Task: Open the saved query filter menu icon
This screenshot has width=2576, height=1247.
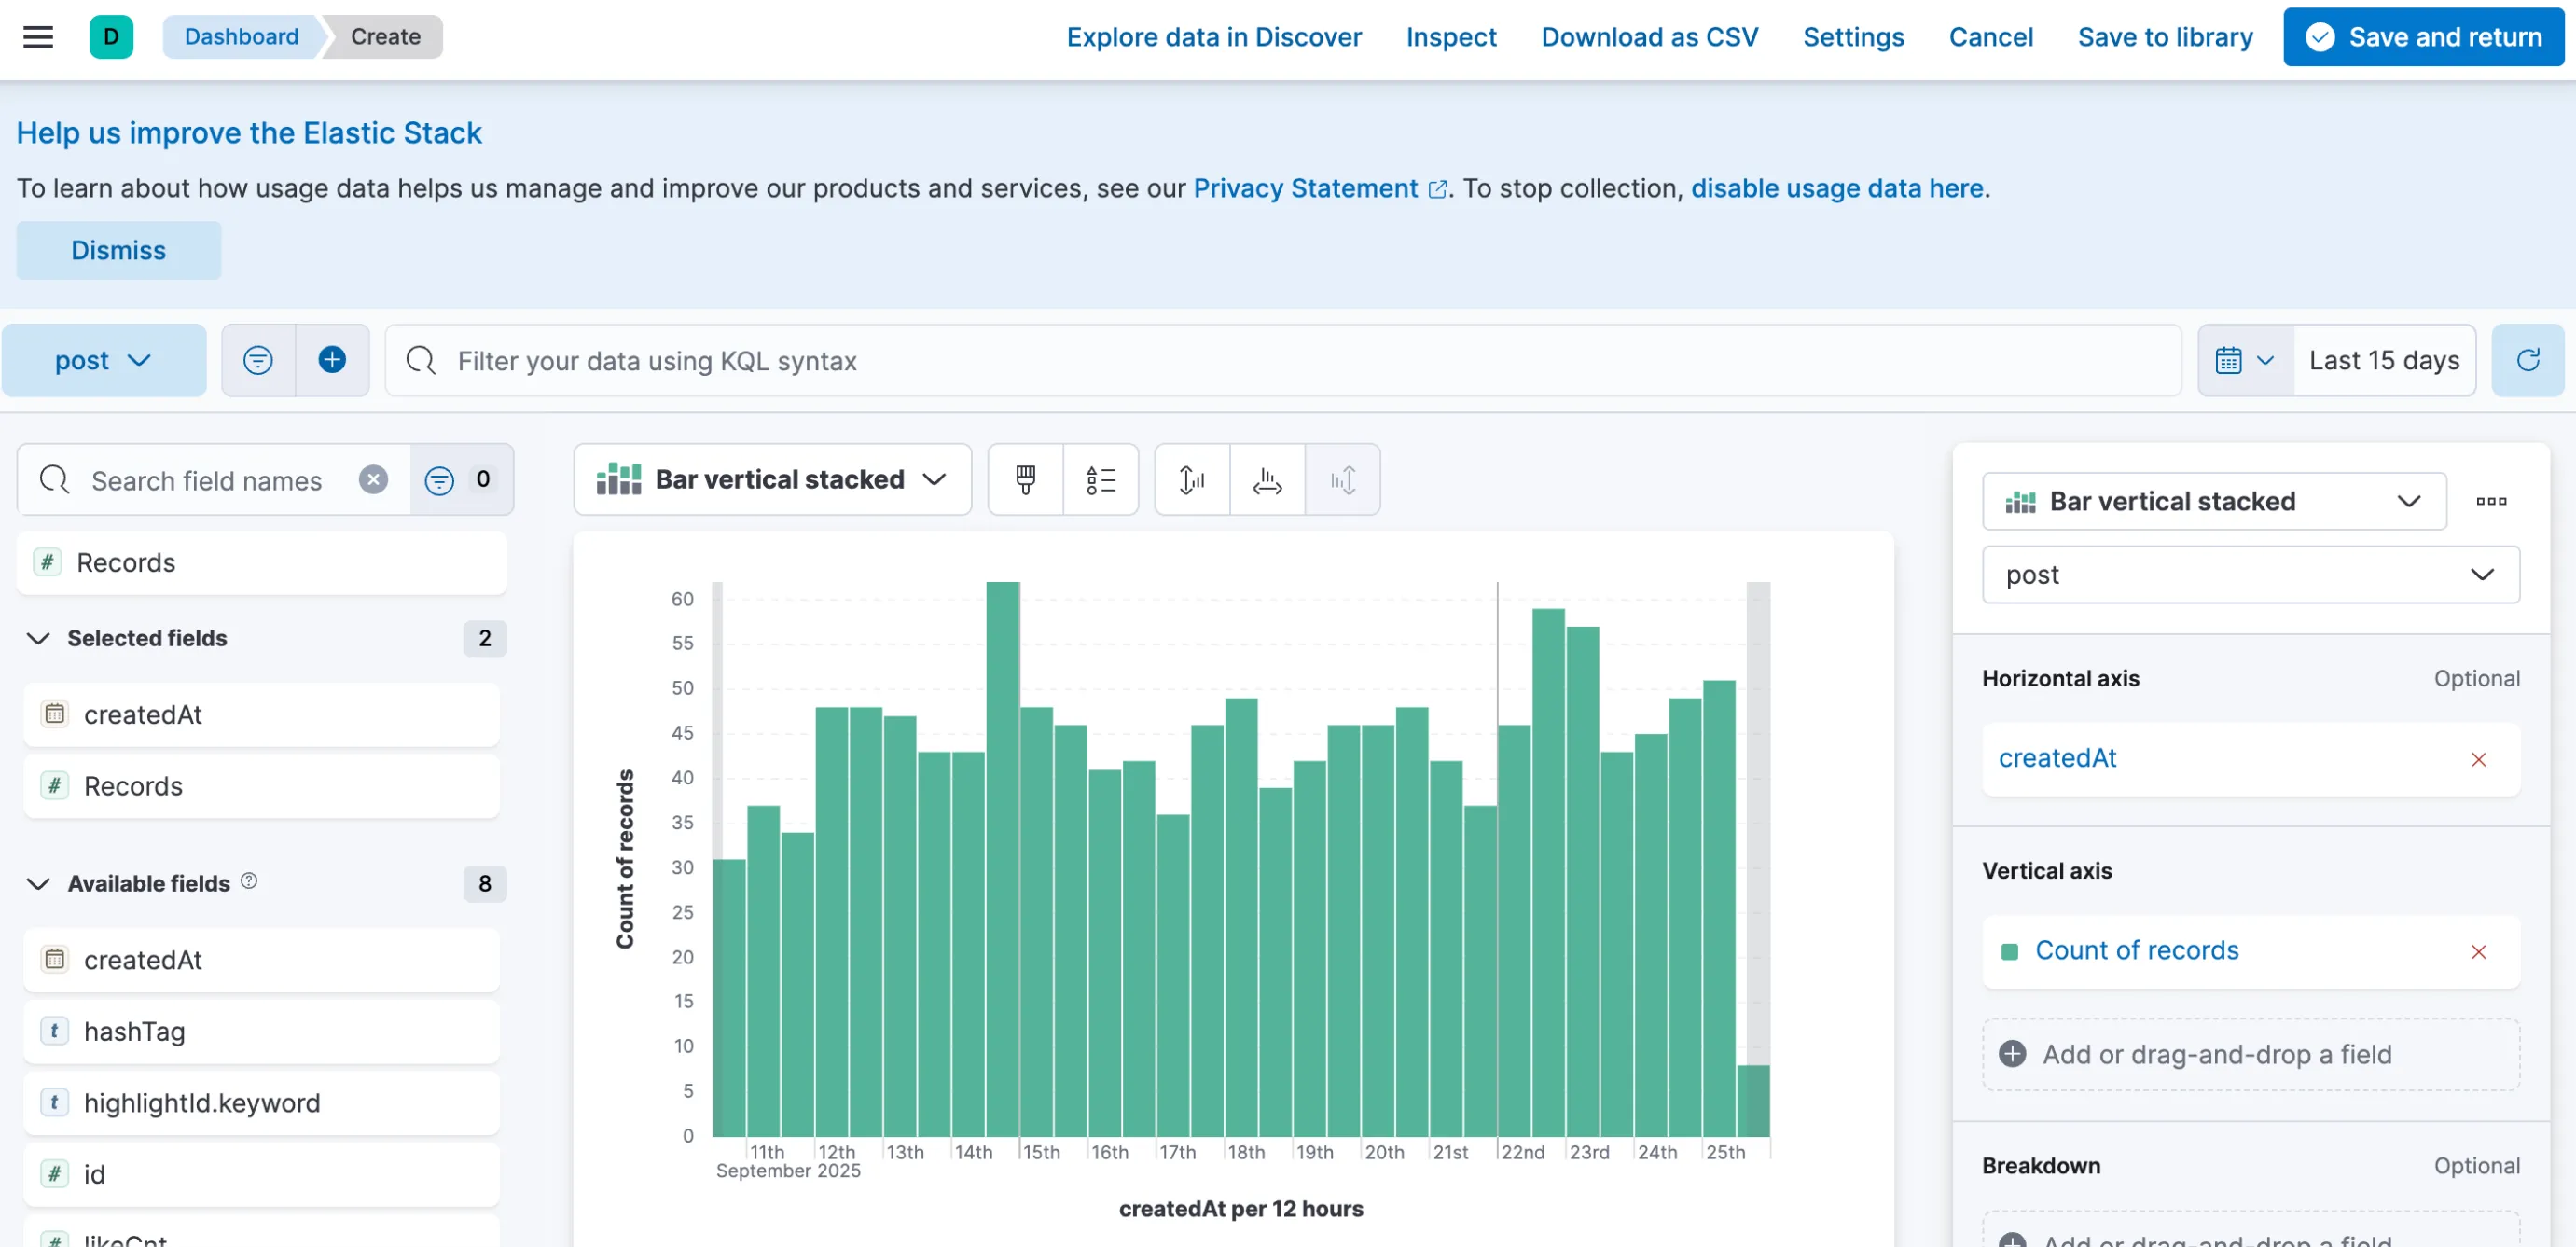Action: click(x=258, y=360)
